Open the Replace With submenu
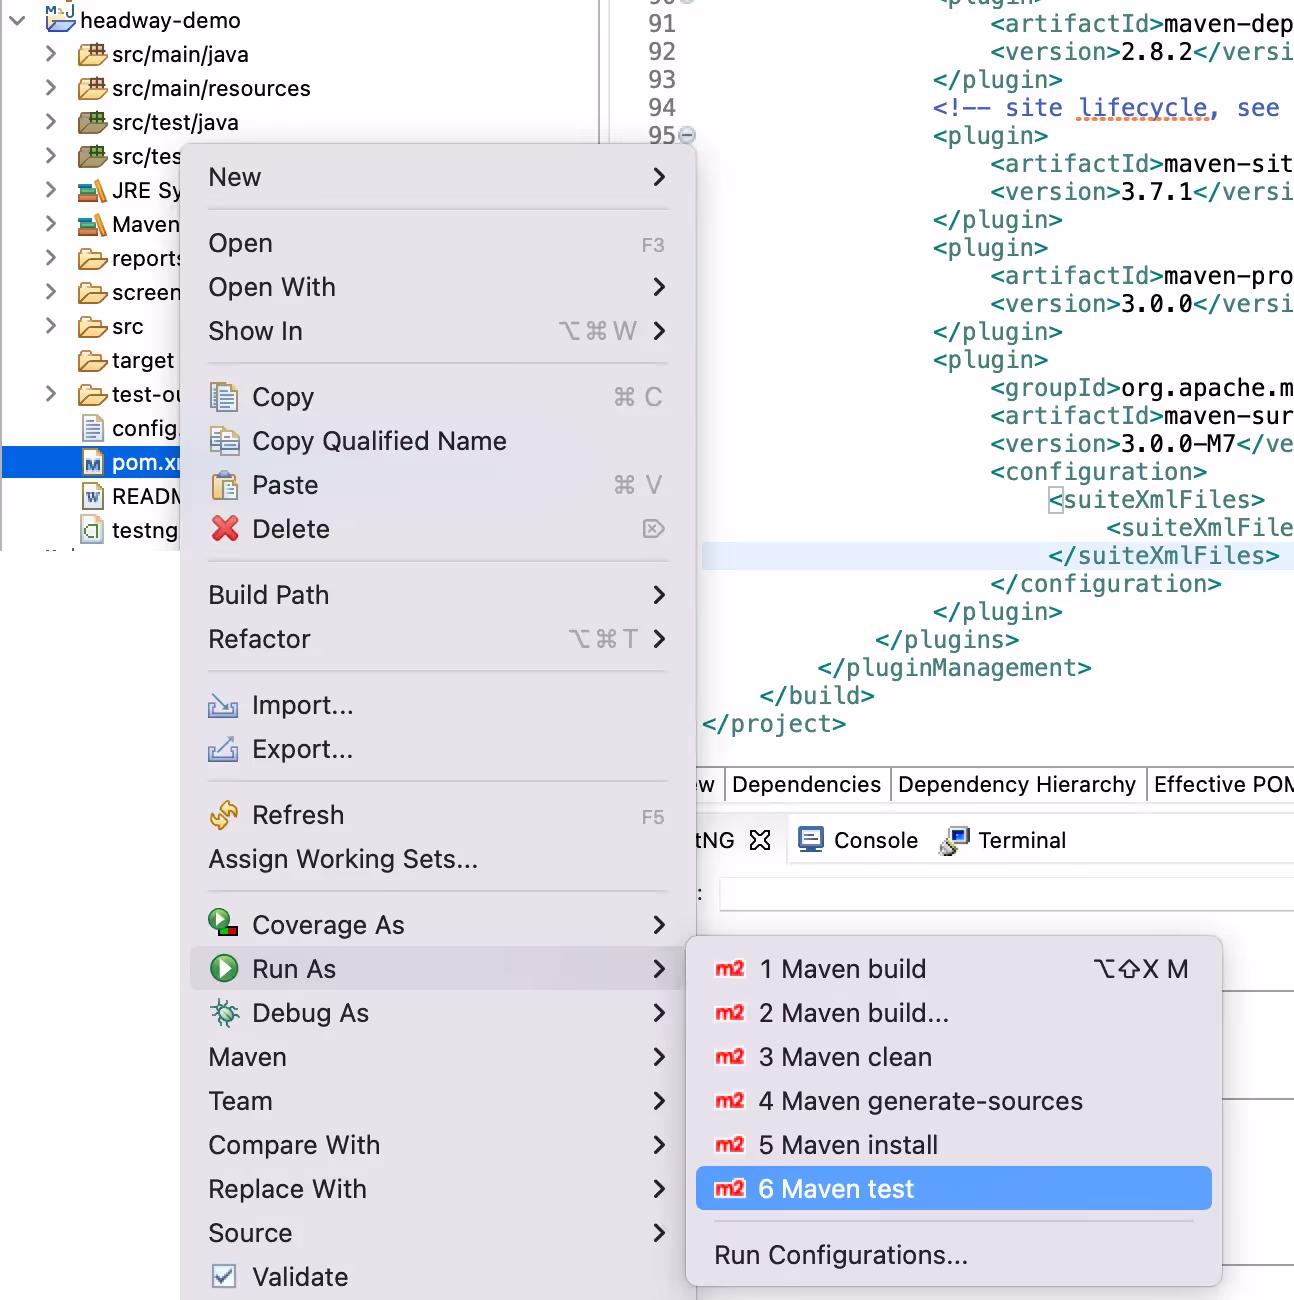1294x1300 pixels. pyautogui.click(x=437, y=1189)
